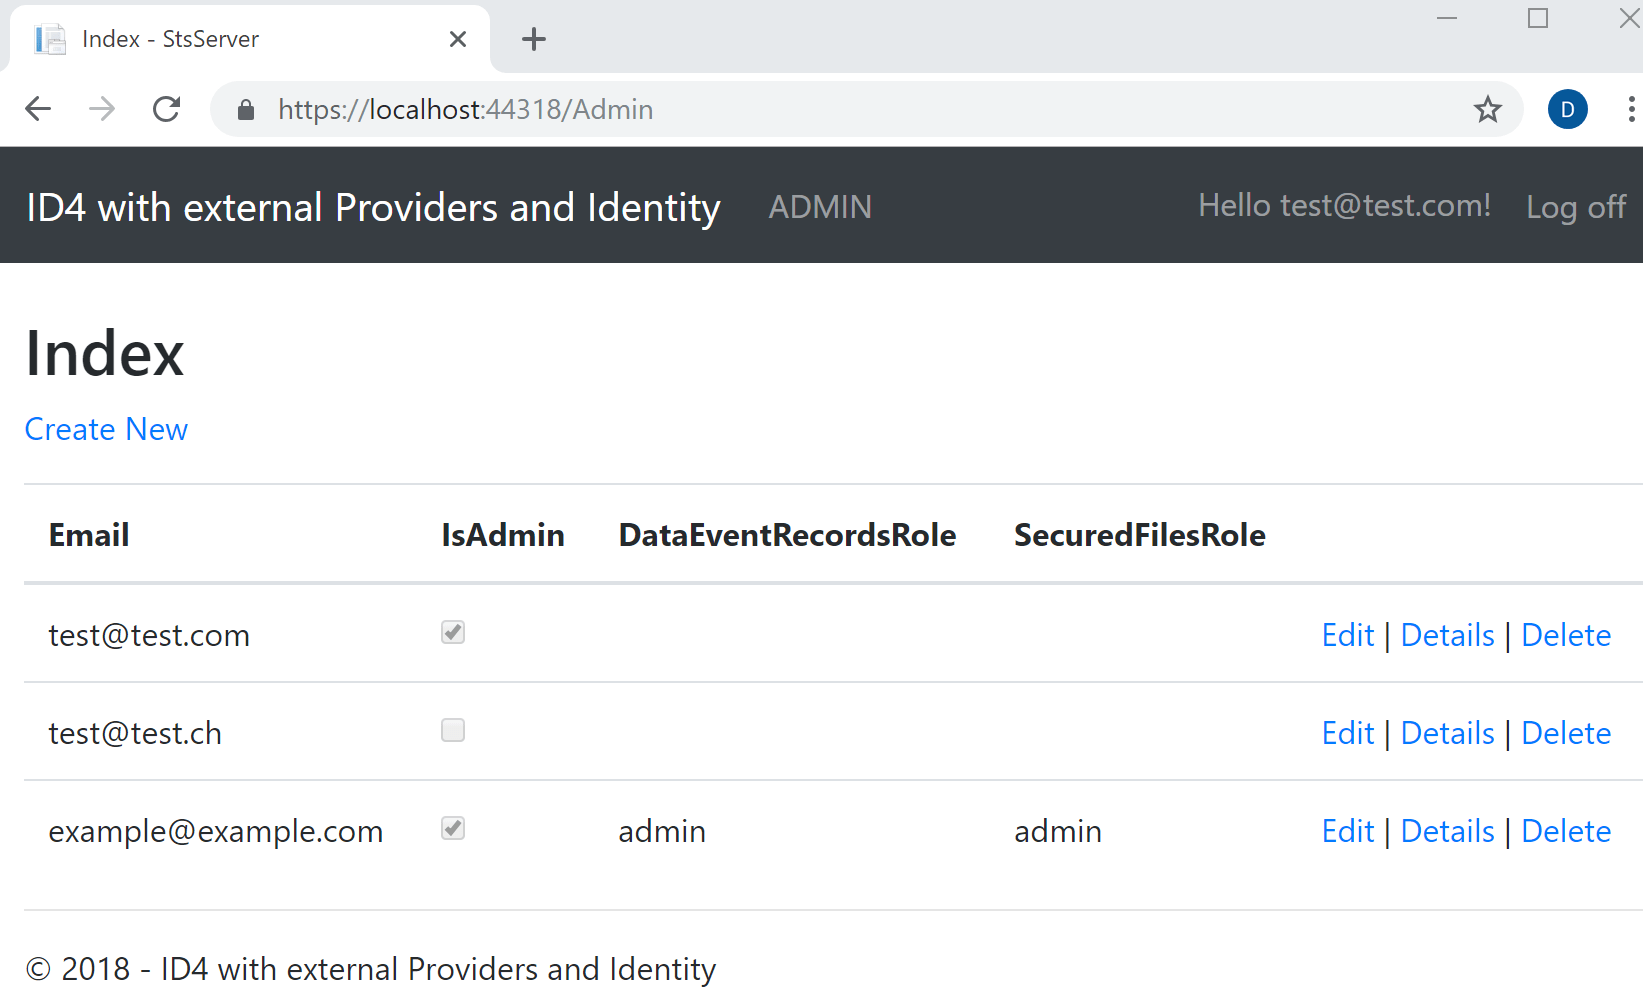Click the browser forward arrow

coord(102,109)
